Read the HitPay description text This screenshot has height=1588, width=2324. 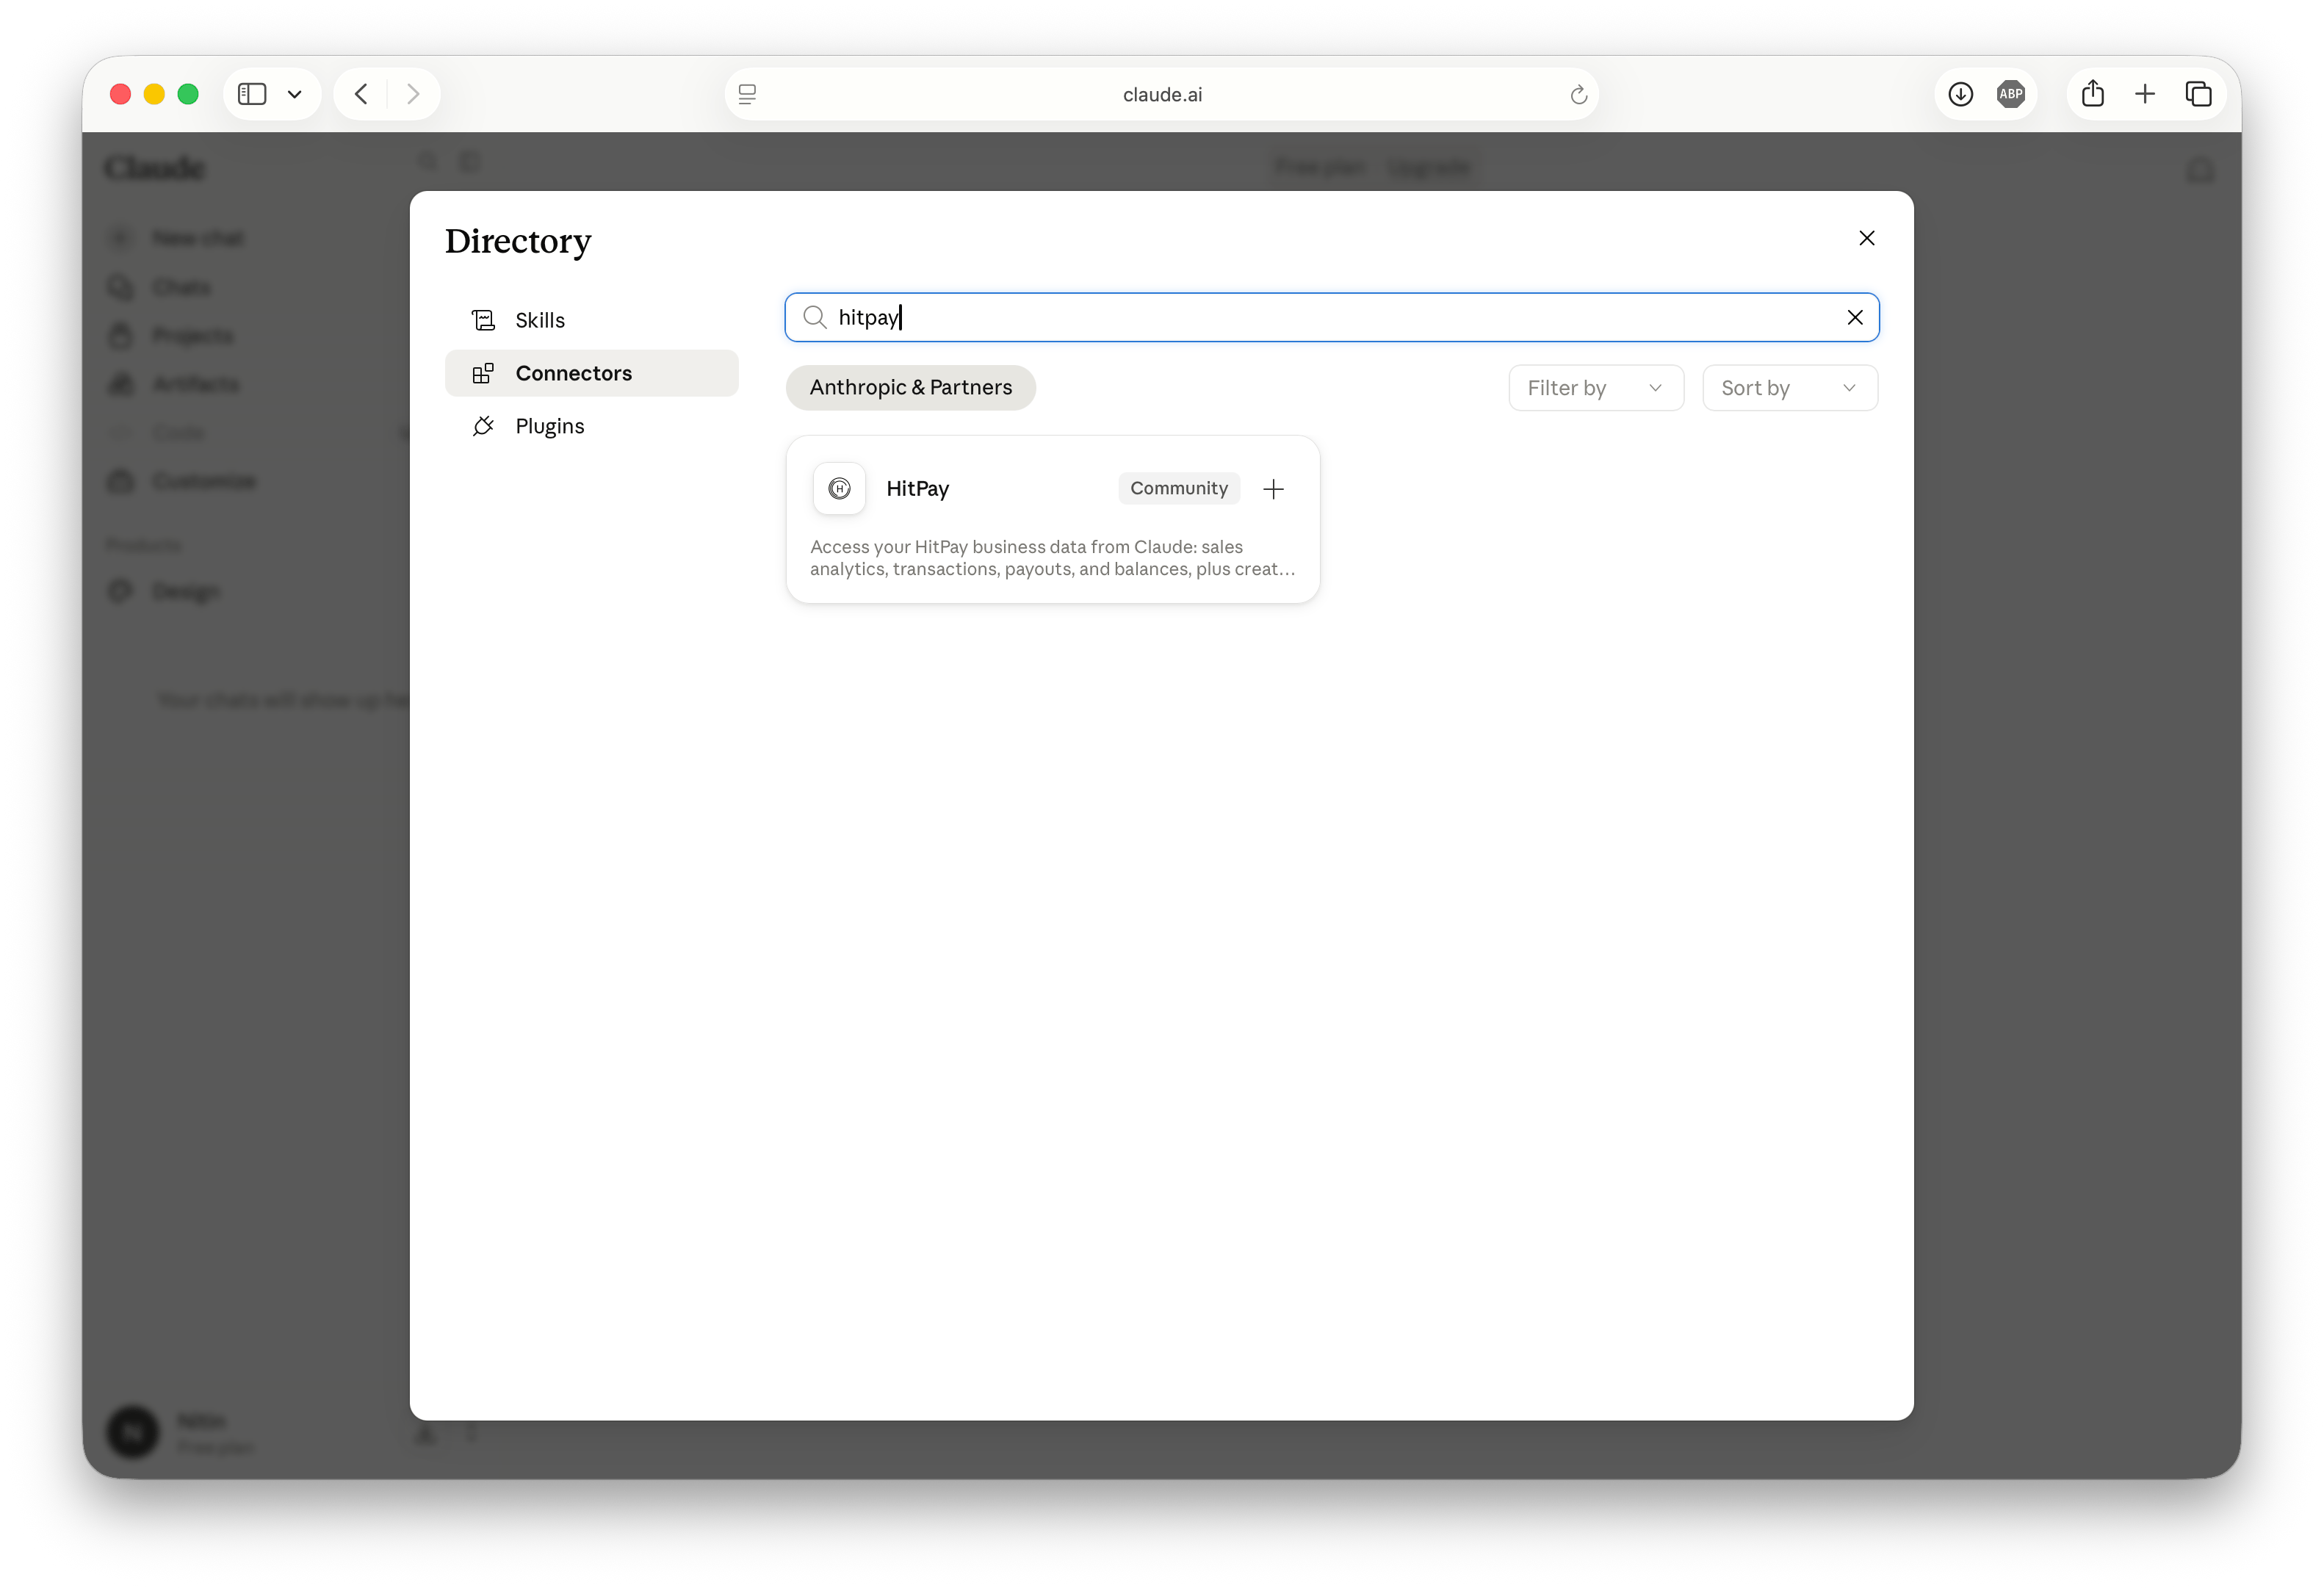[1052, 558]
